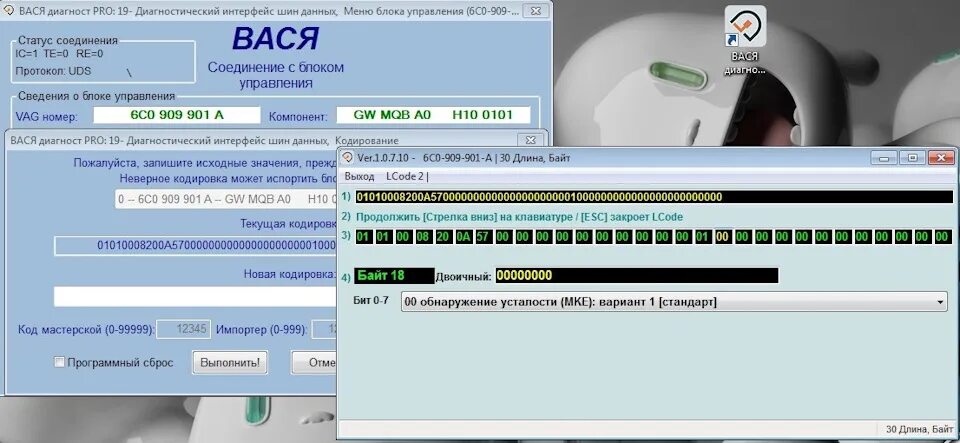Click the partially hidden Отмена button
This screenshot has width=960, height=443.
[315, 362]
